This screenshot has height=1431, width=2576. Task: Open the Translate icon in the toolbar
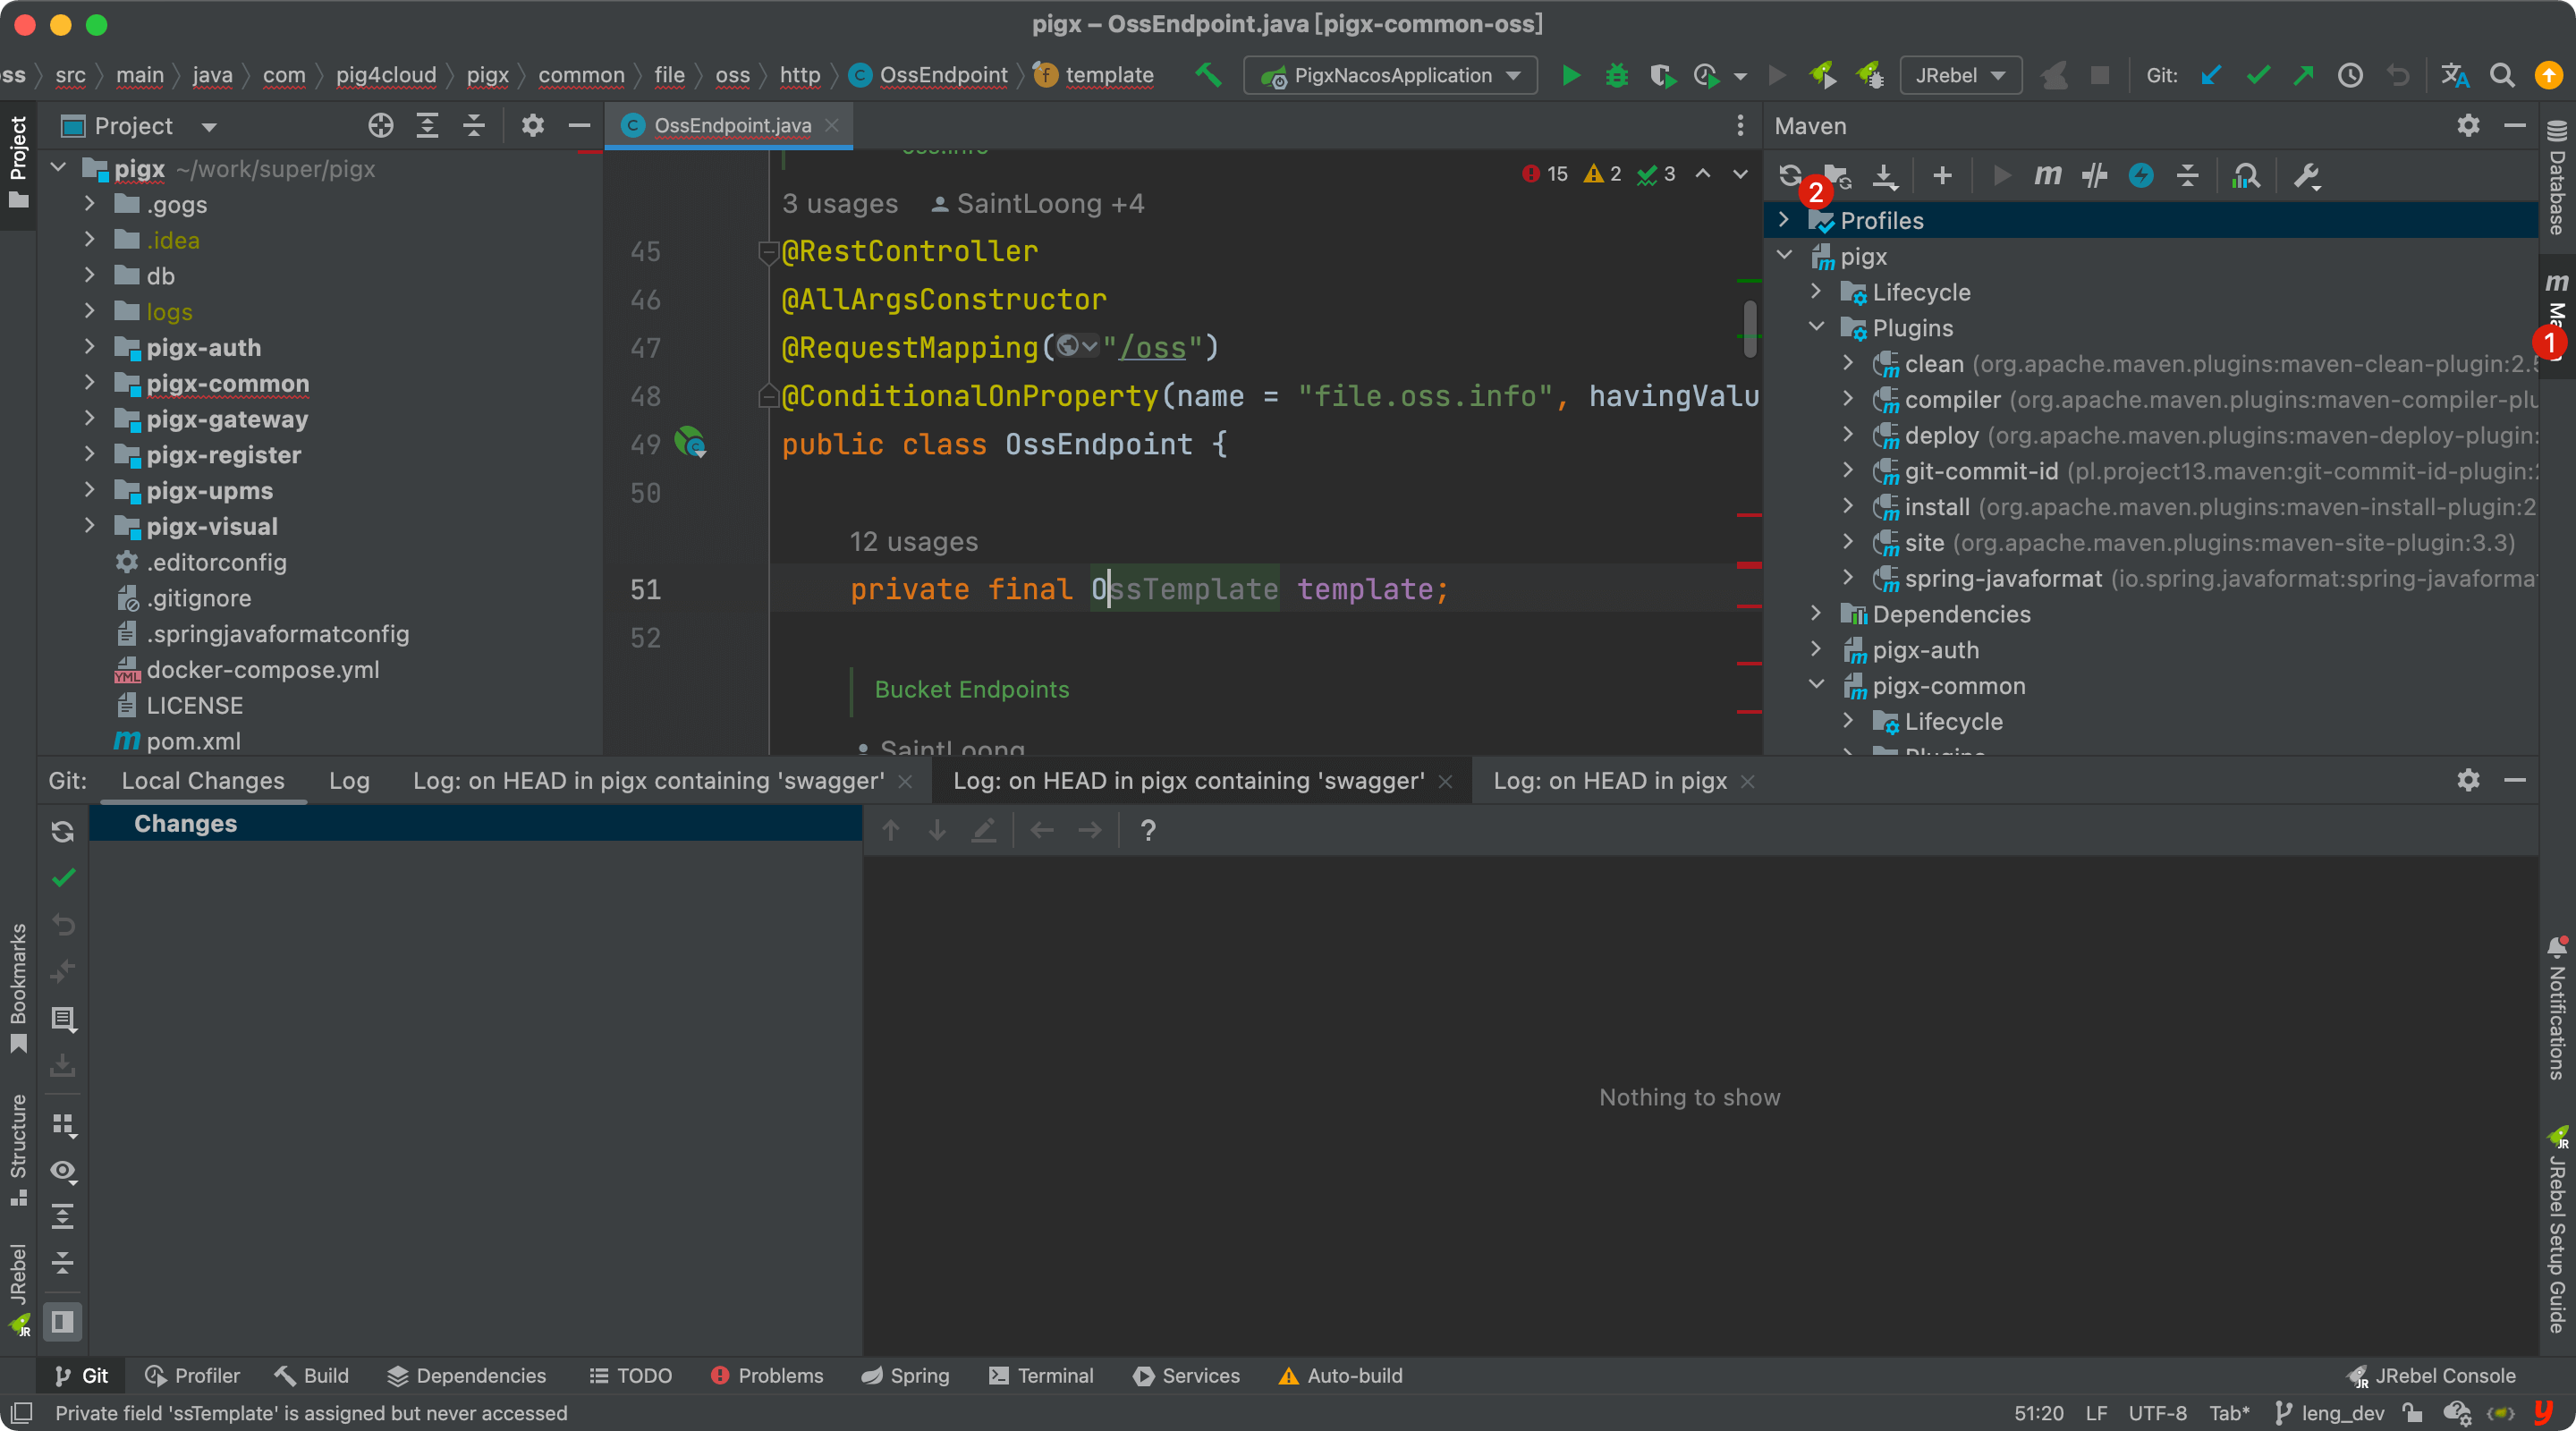pos(2455,75)
